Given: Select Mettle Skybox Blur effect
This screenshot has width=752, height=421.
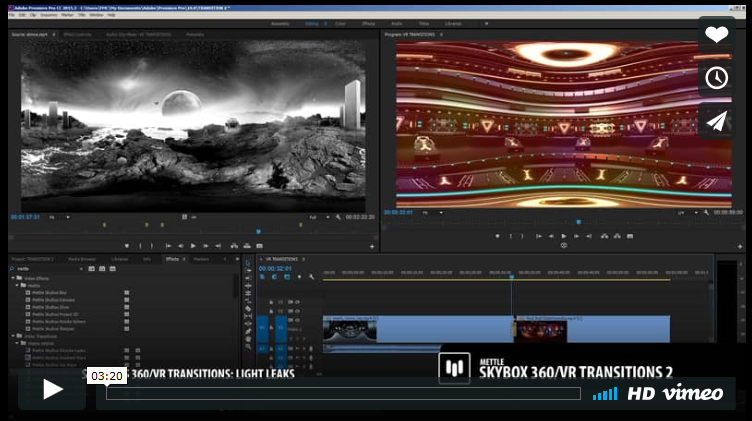Looking at the screenshot, I should coord(49,292).
